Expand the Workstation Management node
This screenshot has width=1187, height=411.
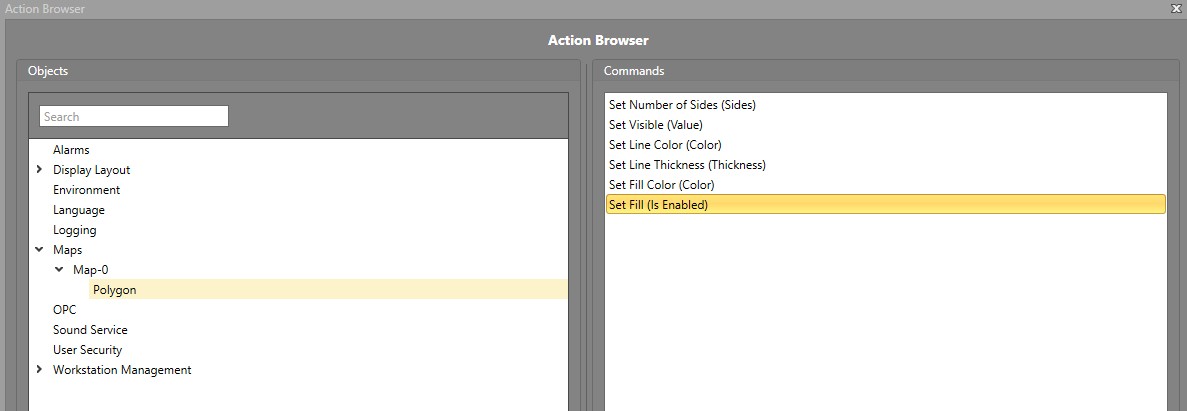pos(39,370)
